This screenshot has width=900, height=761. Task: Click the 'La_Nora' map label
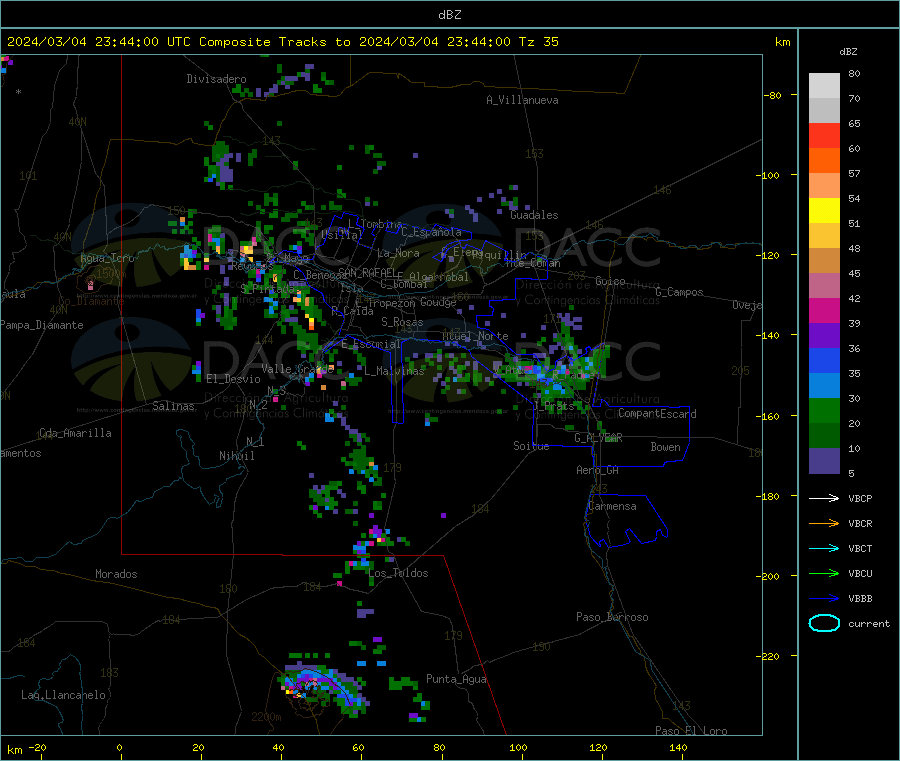click(x=398, y=253)
